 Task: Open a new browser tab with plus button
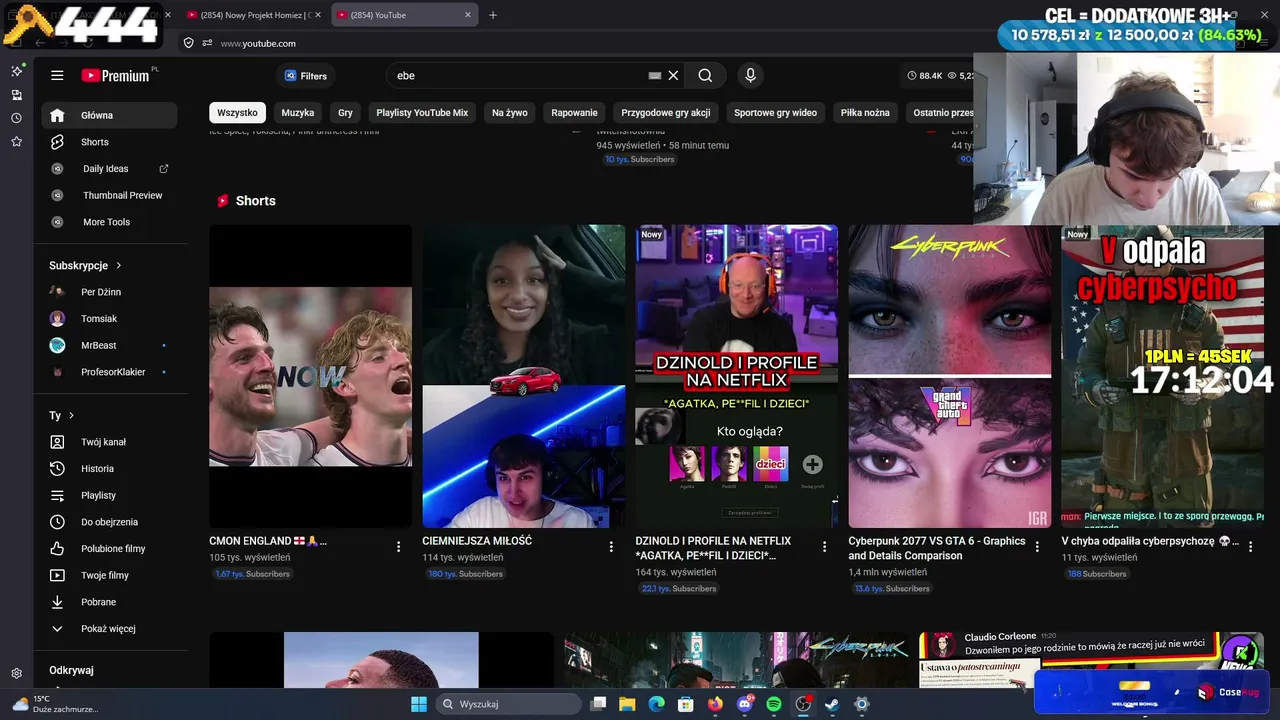[x=493, y=15]
